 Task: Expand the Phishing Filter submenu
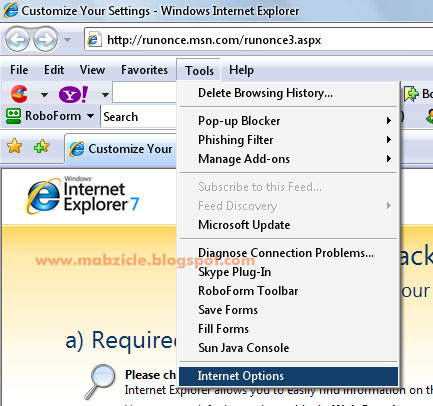pos(288,140)
